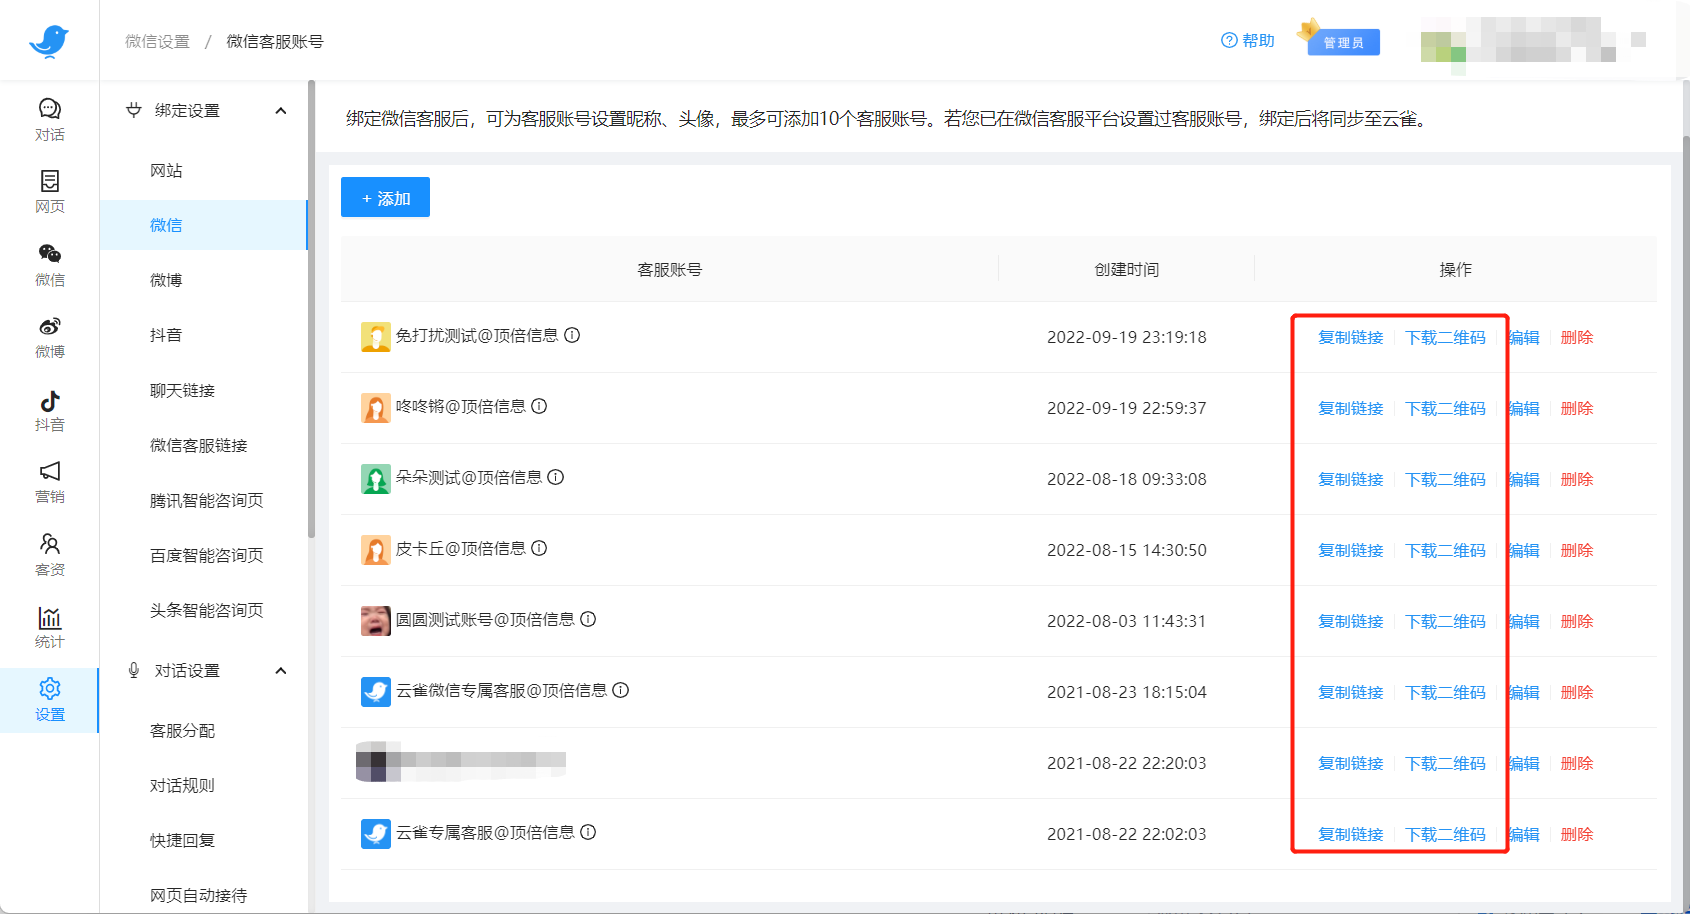The height and width of the screenshot is (914, 1690).
Task: Click the info icon beside 免打扰测试@顶倍信息
Action: tap(571, 337)
